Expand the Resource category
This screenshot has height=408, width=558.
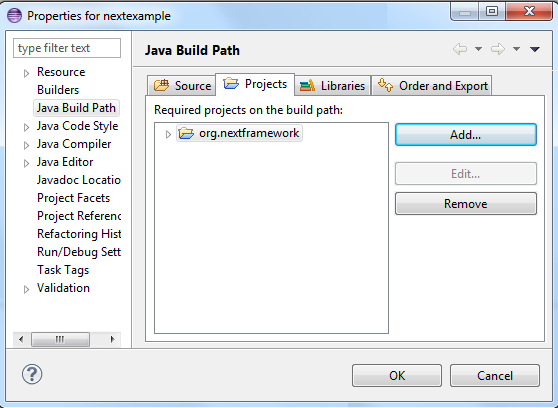tap(26, 73)
